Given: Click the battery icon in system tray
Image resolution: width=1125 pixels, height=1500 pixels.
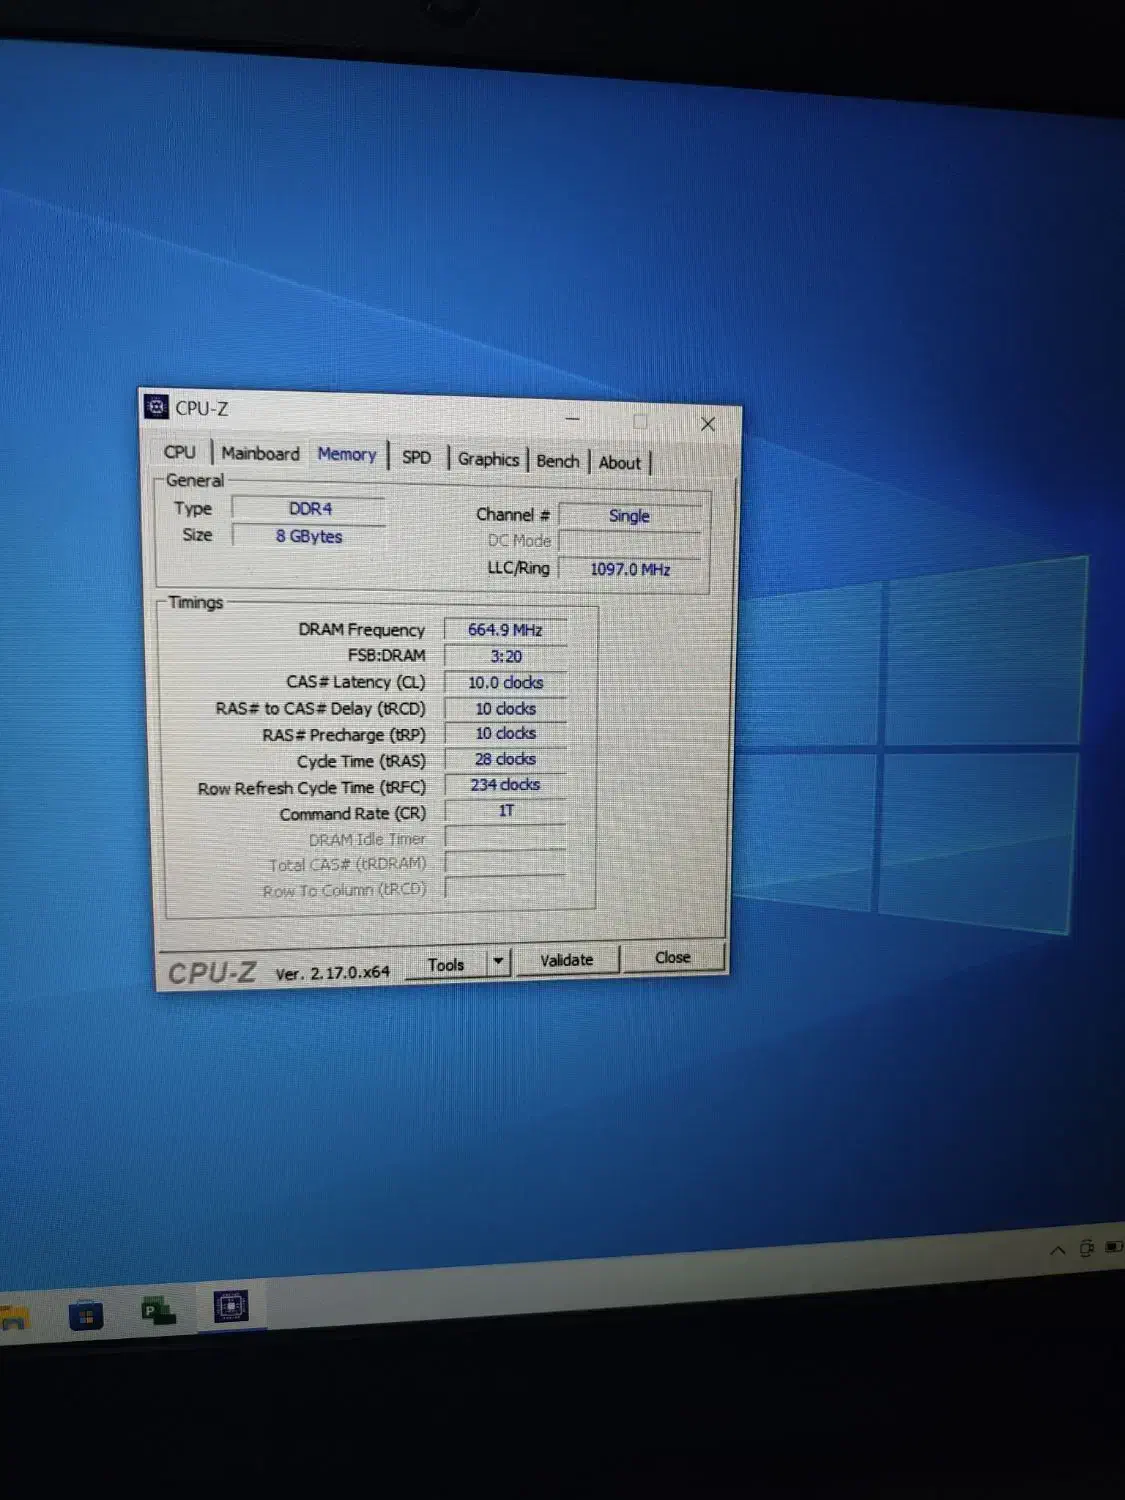Looking at the screenshot, I should (x=1113, y=1247).
